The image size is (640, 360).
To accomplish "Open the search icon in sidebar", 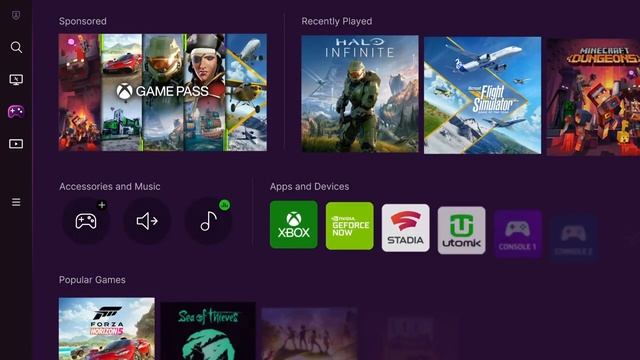I will (x=16, y=47).
